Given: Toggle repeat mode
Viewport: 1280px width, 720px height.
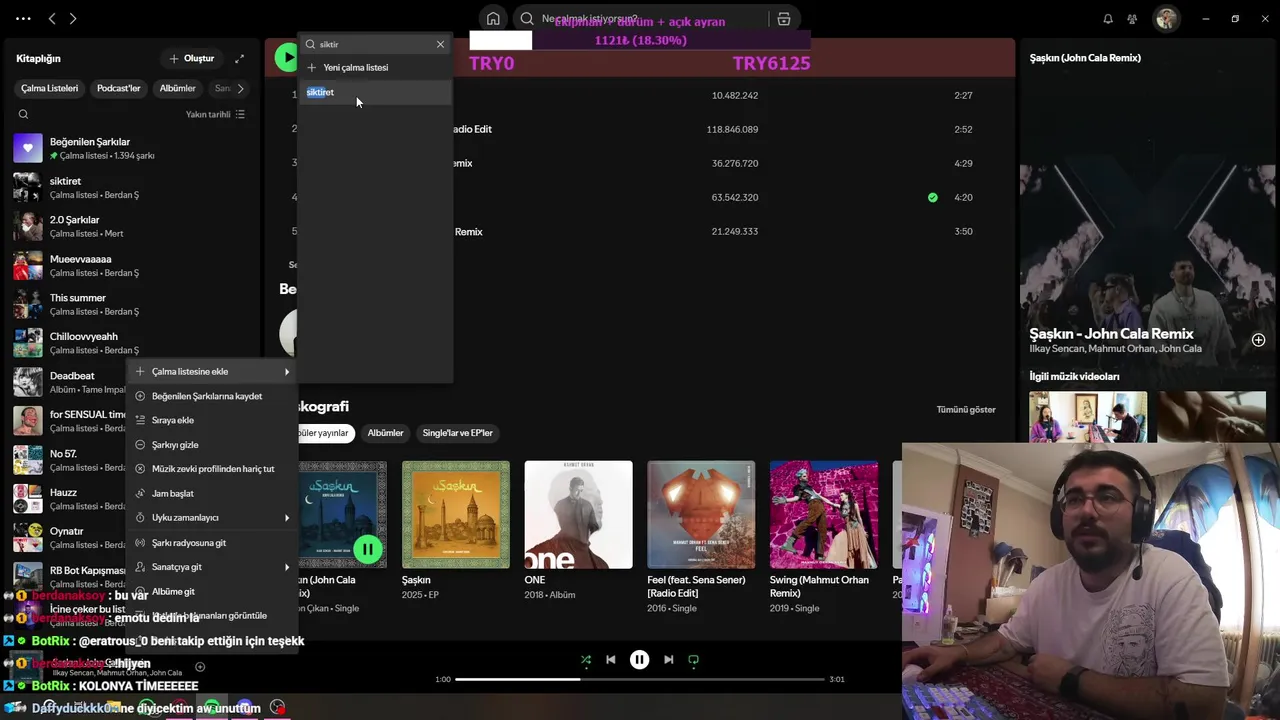Looking at the screenshot, I should point(693,660).
